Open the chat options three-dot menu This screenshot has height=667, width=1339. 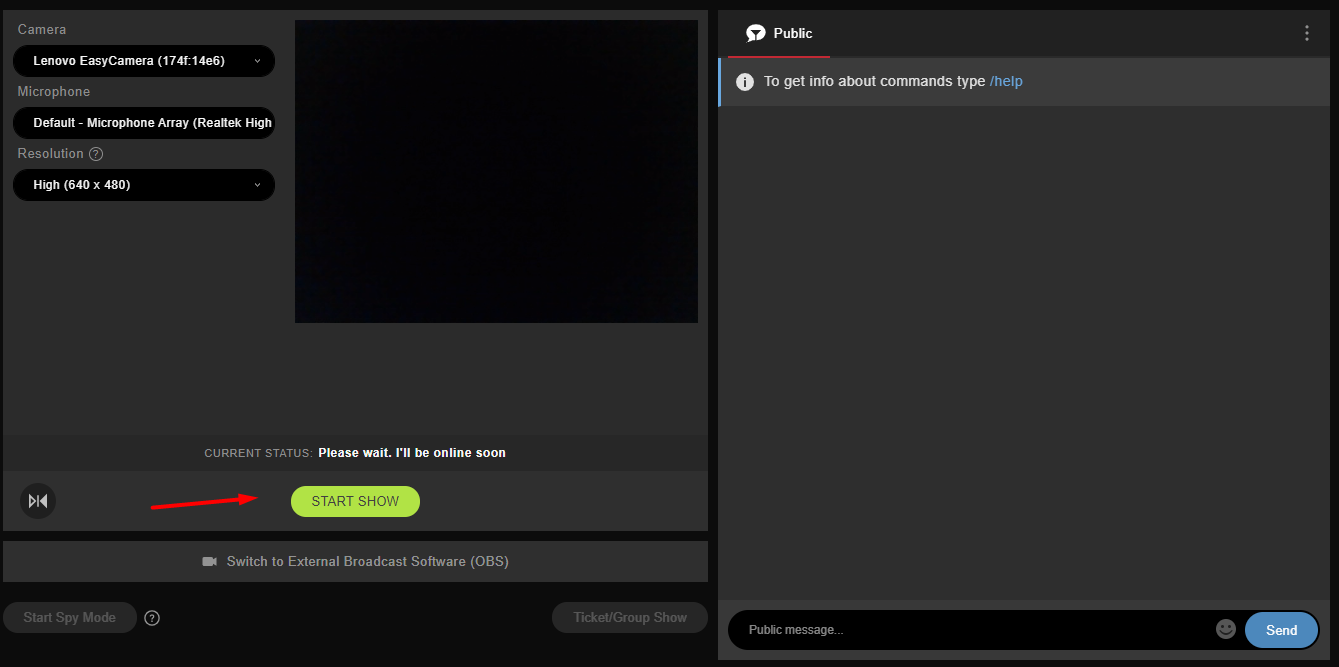pos(1306,33)
